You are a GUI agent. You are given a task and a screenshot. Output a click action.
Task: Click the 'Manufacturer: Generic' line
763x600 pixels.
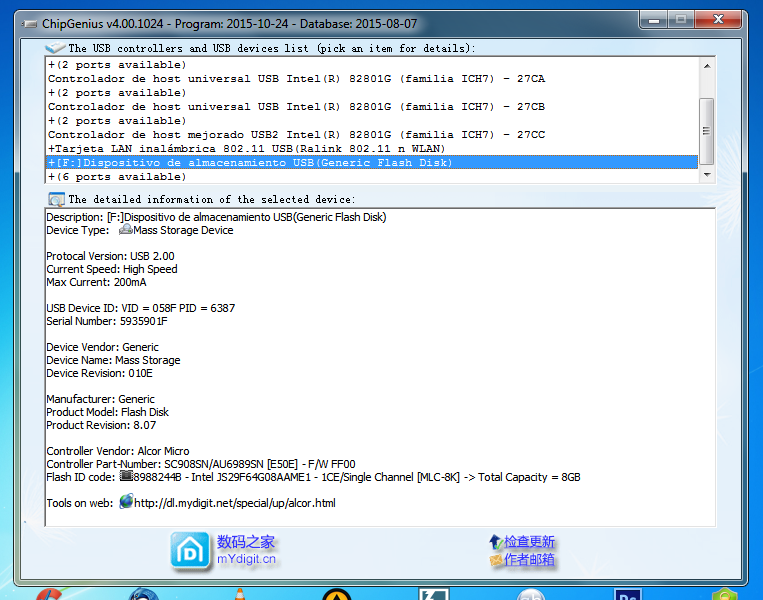pyautogui.click(x=101, y=399)
